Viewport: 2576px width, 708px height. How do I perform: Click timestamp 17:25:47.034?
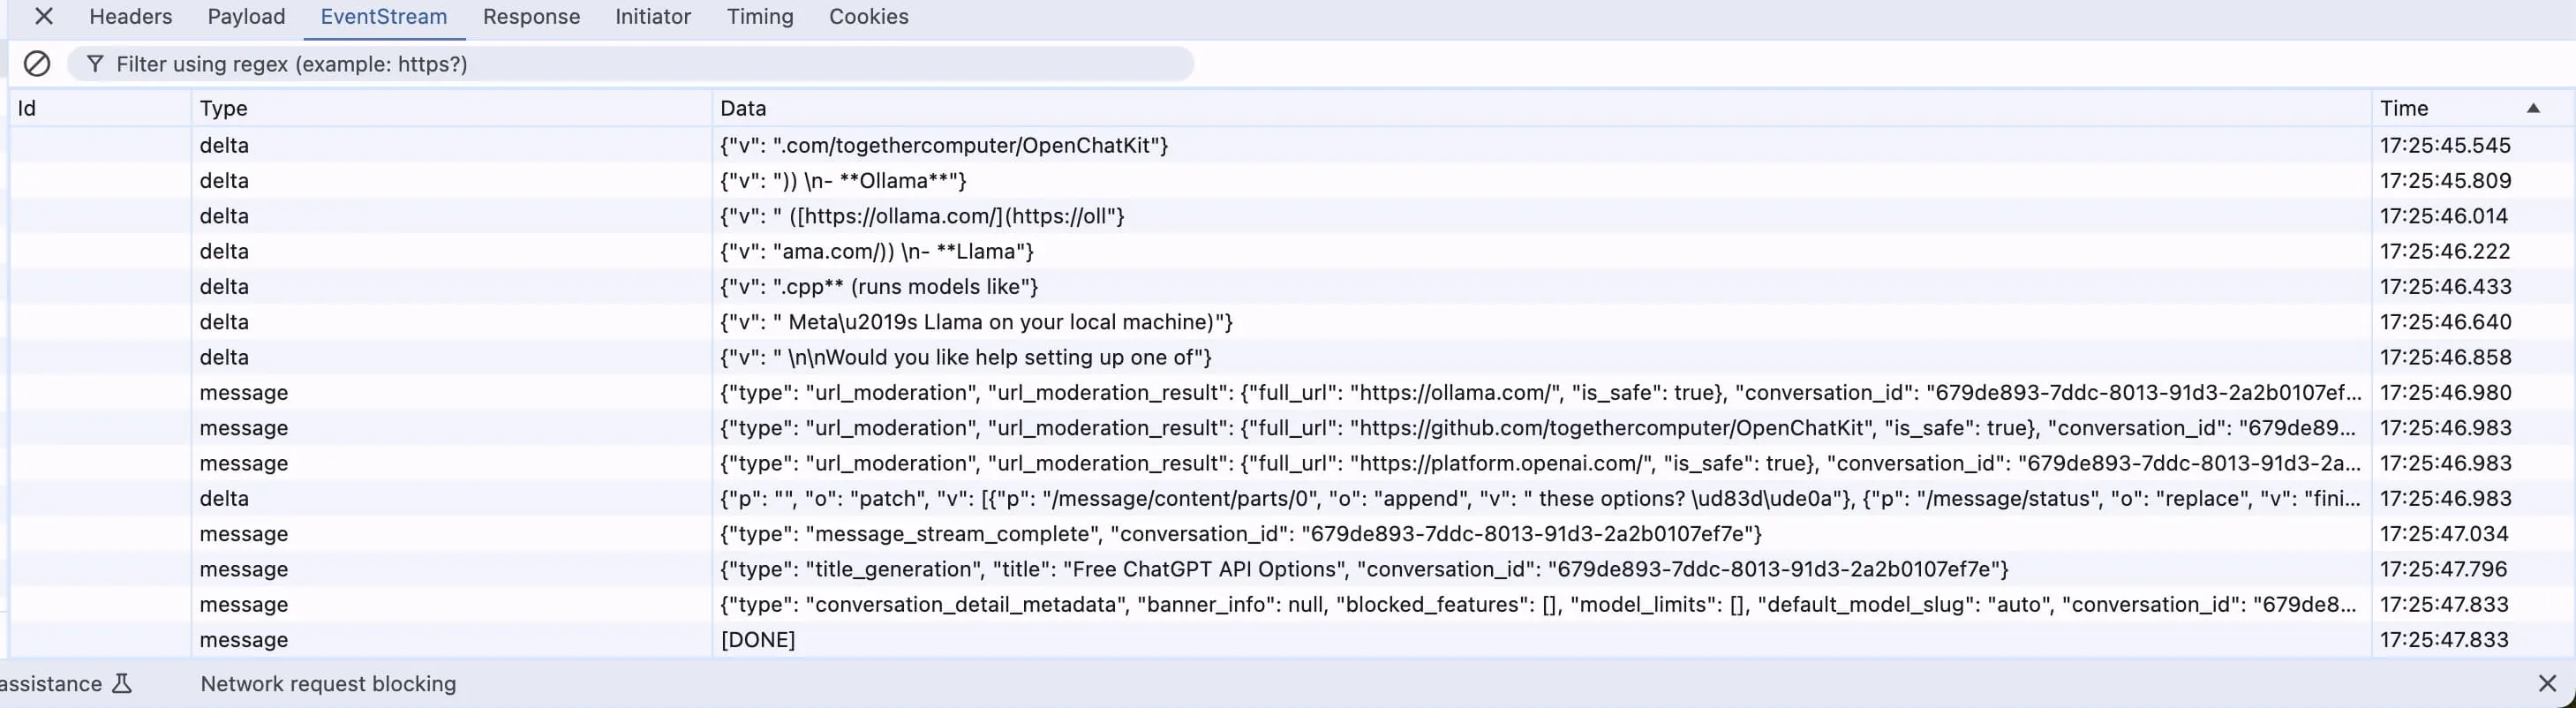pos(2445,534)
